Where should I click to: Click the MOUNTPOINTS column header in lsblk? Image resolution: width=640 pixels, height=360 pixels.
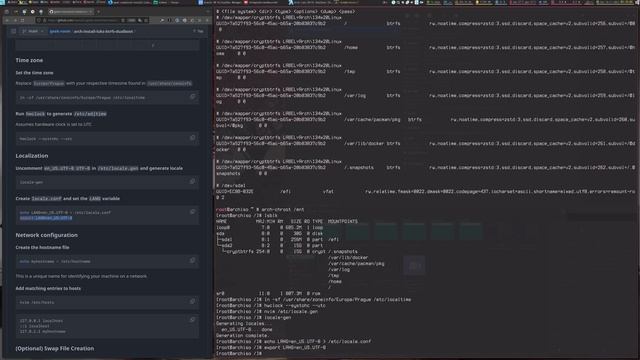click(x=342, y=221)
